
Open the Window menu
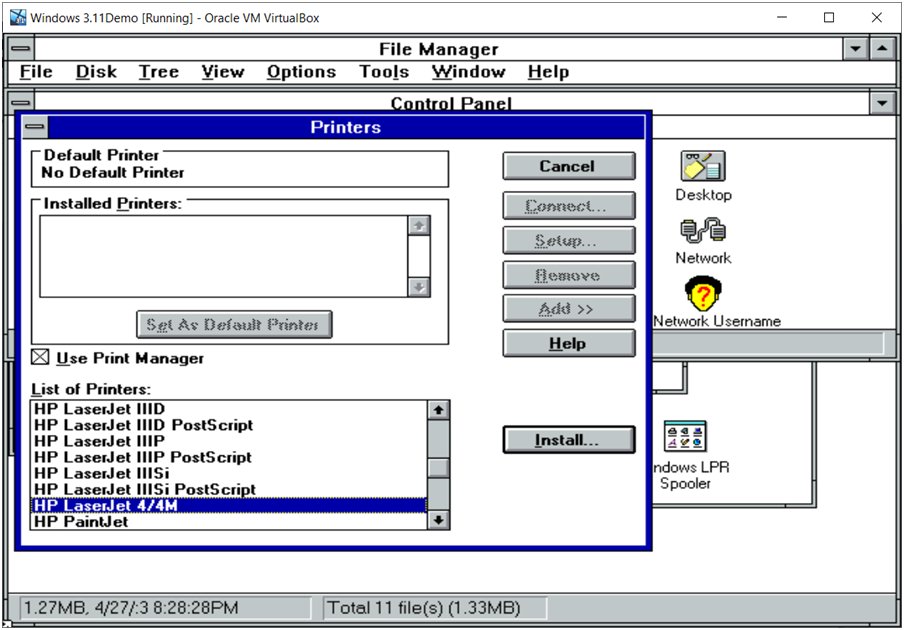point(468,71)
